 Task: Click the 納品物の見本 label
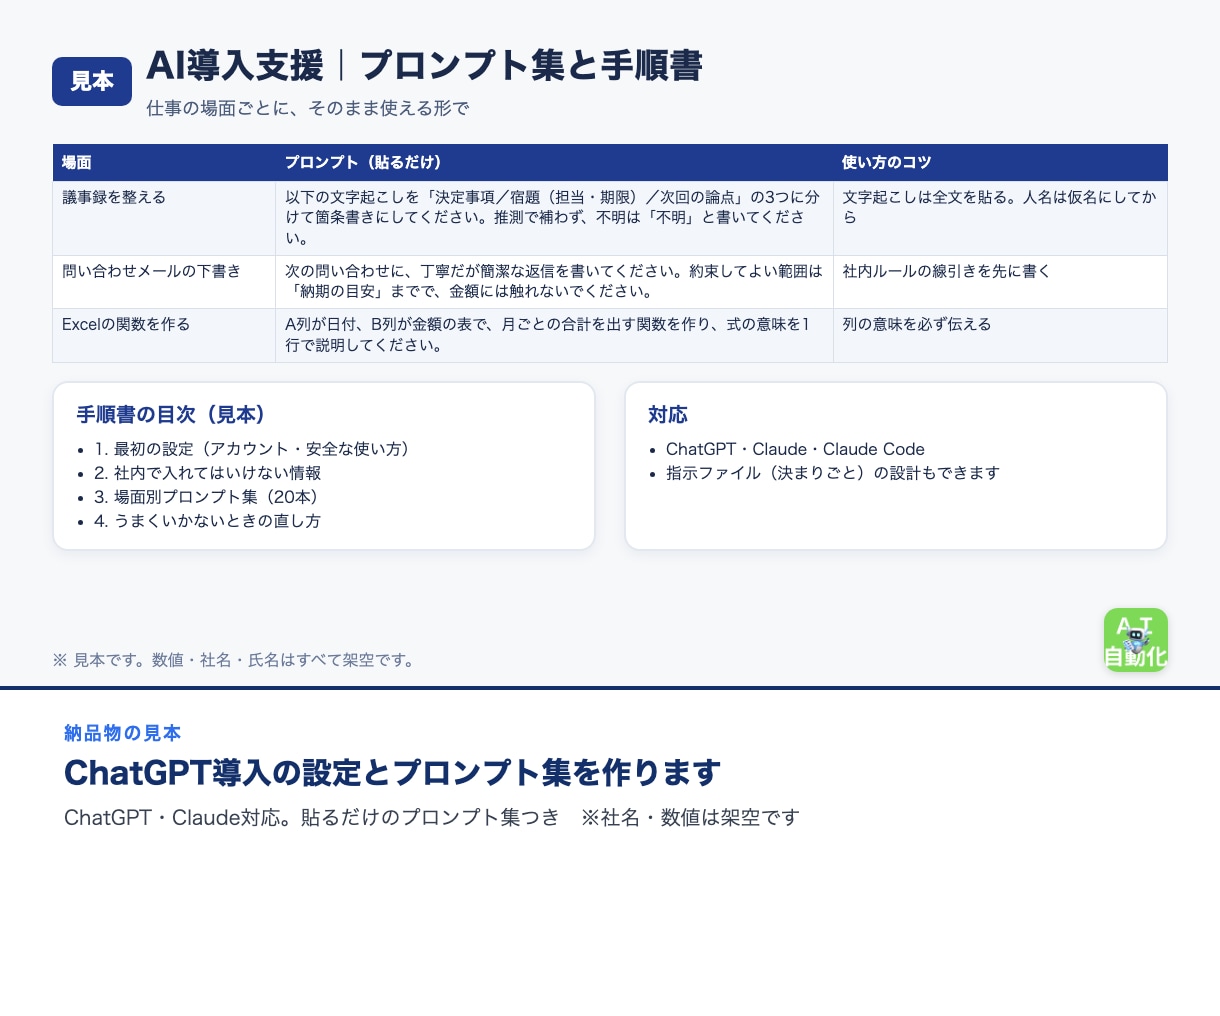[123, 733]
